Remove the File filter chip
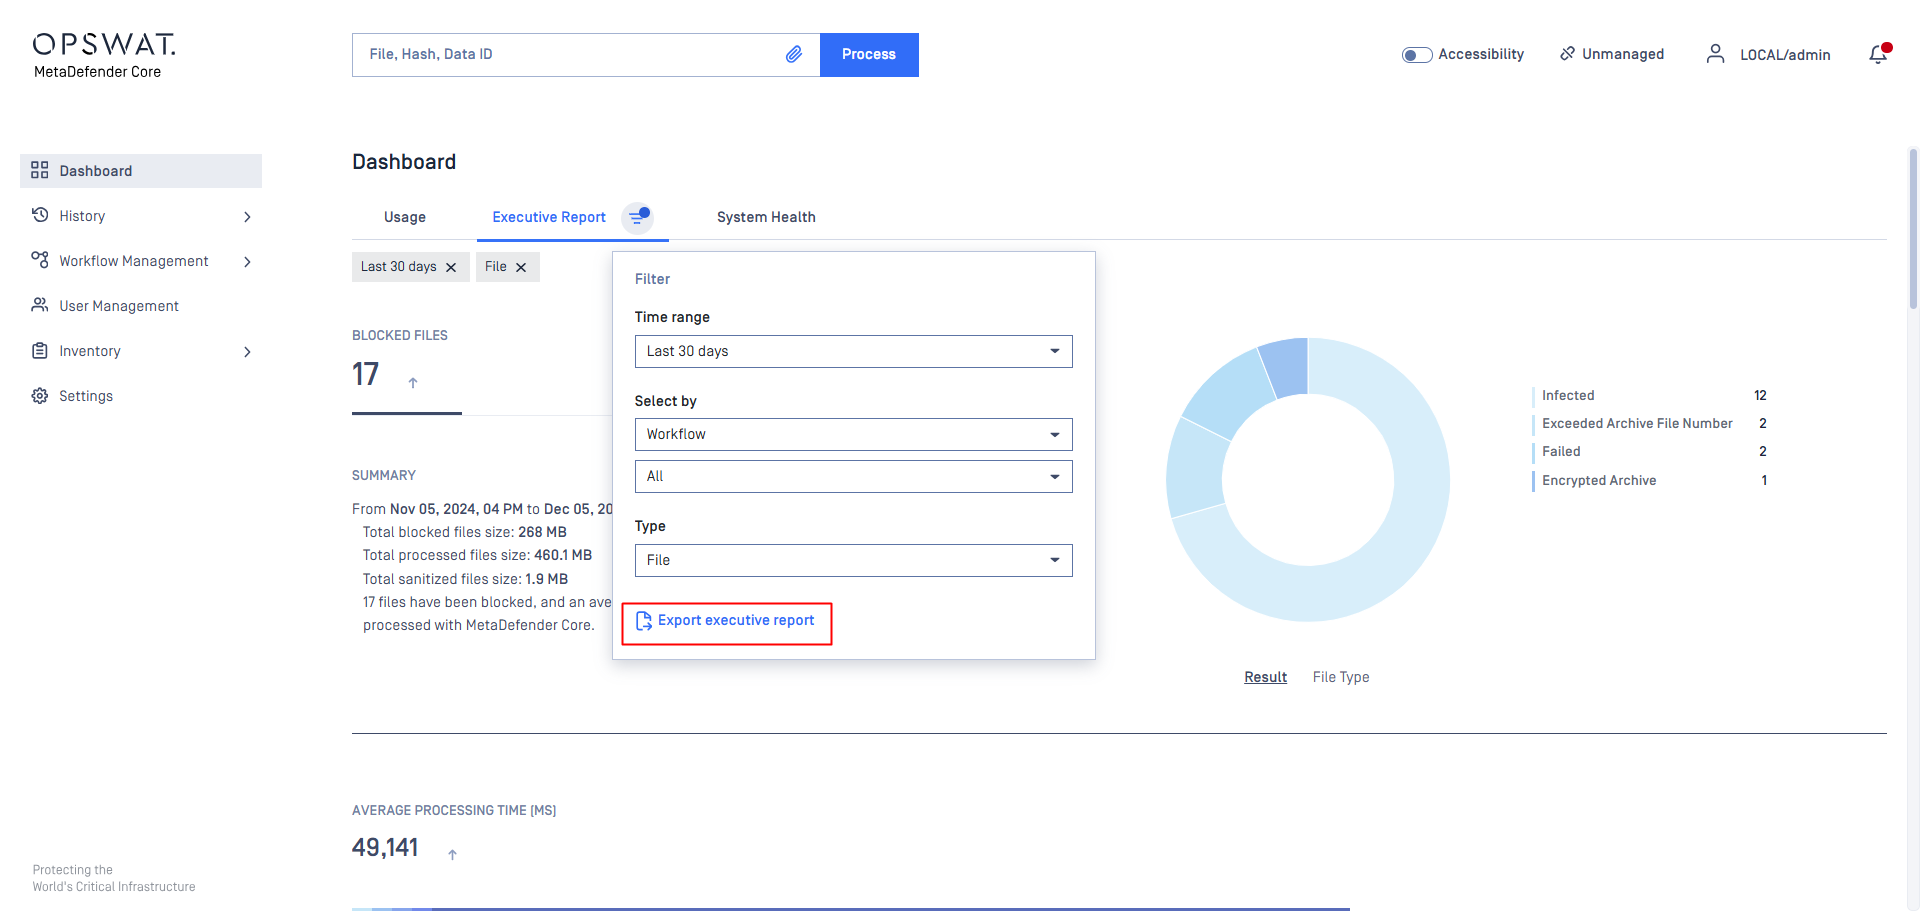Viewport: 1920px width, 911px height. click(x=521, y=267)
